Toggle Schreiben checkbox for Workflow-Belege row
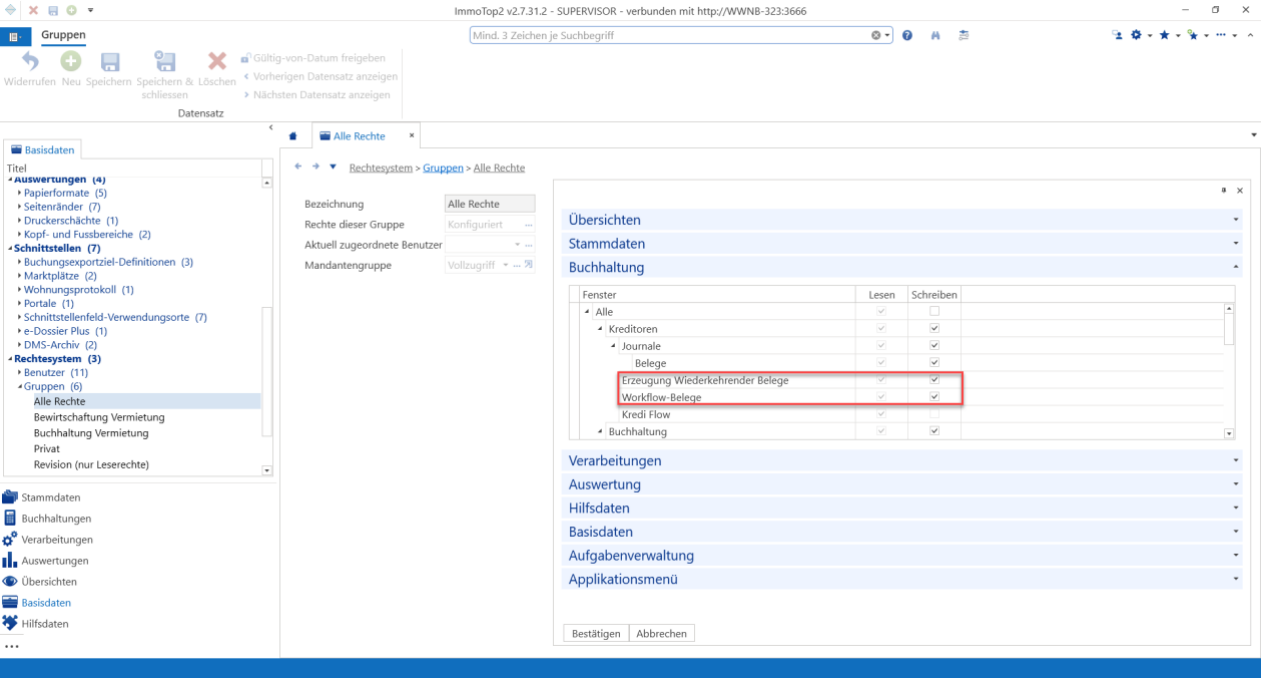This screenshot has height=678, width=1261. tap(934, 397)
